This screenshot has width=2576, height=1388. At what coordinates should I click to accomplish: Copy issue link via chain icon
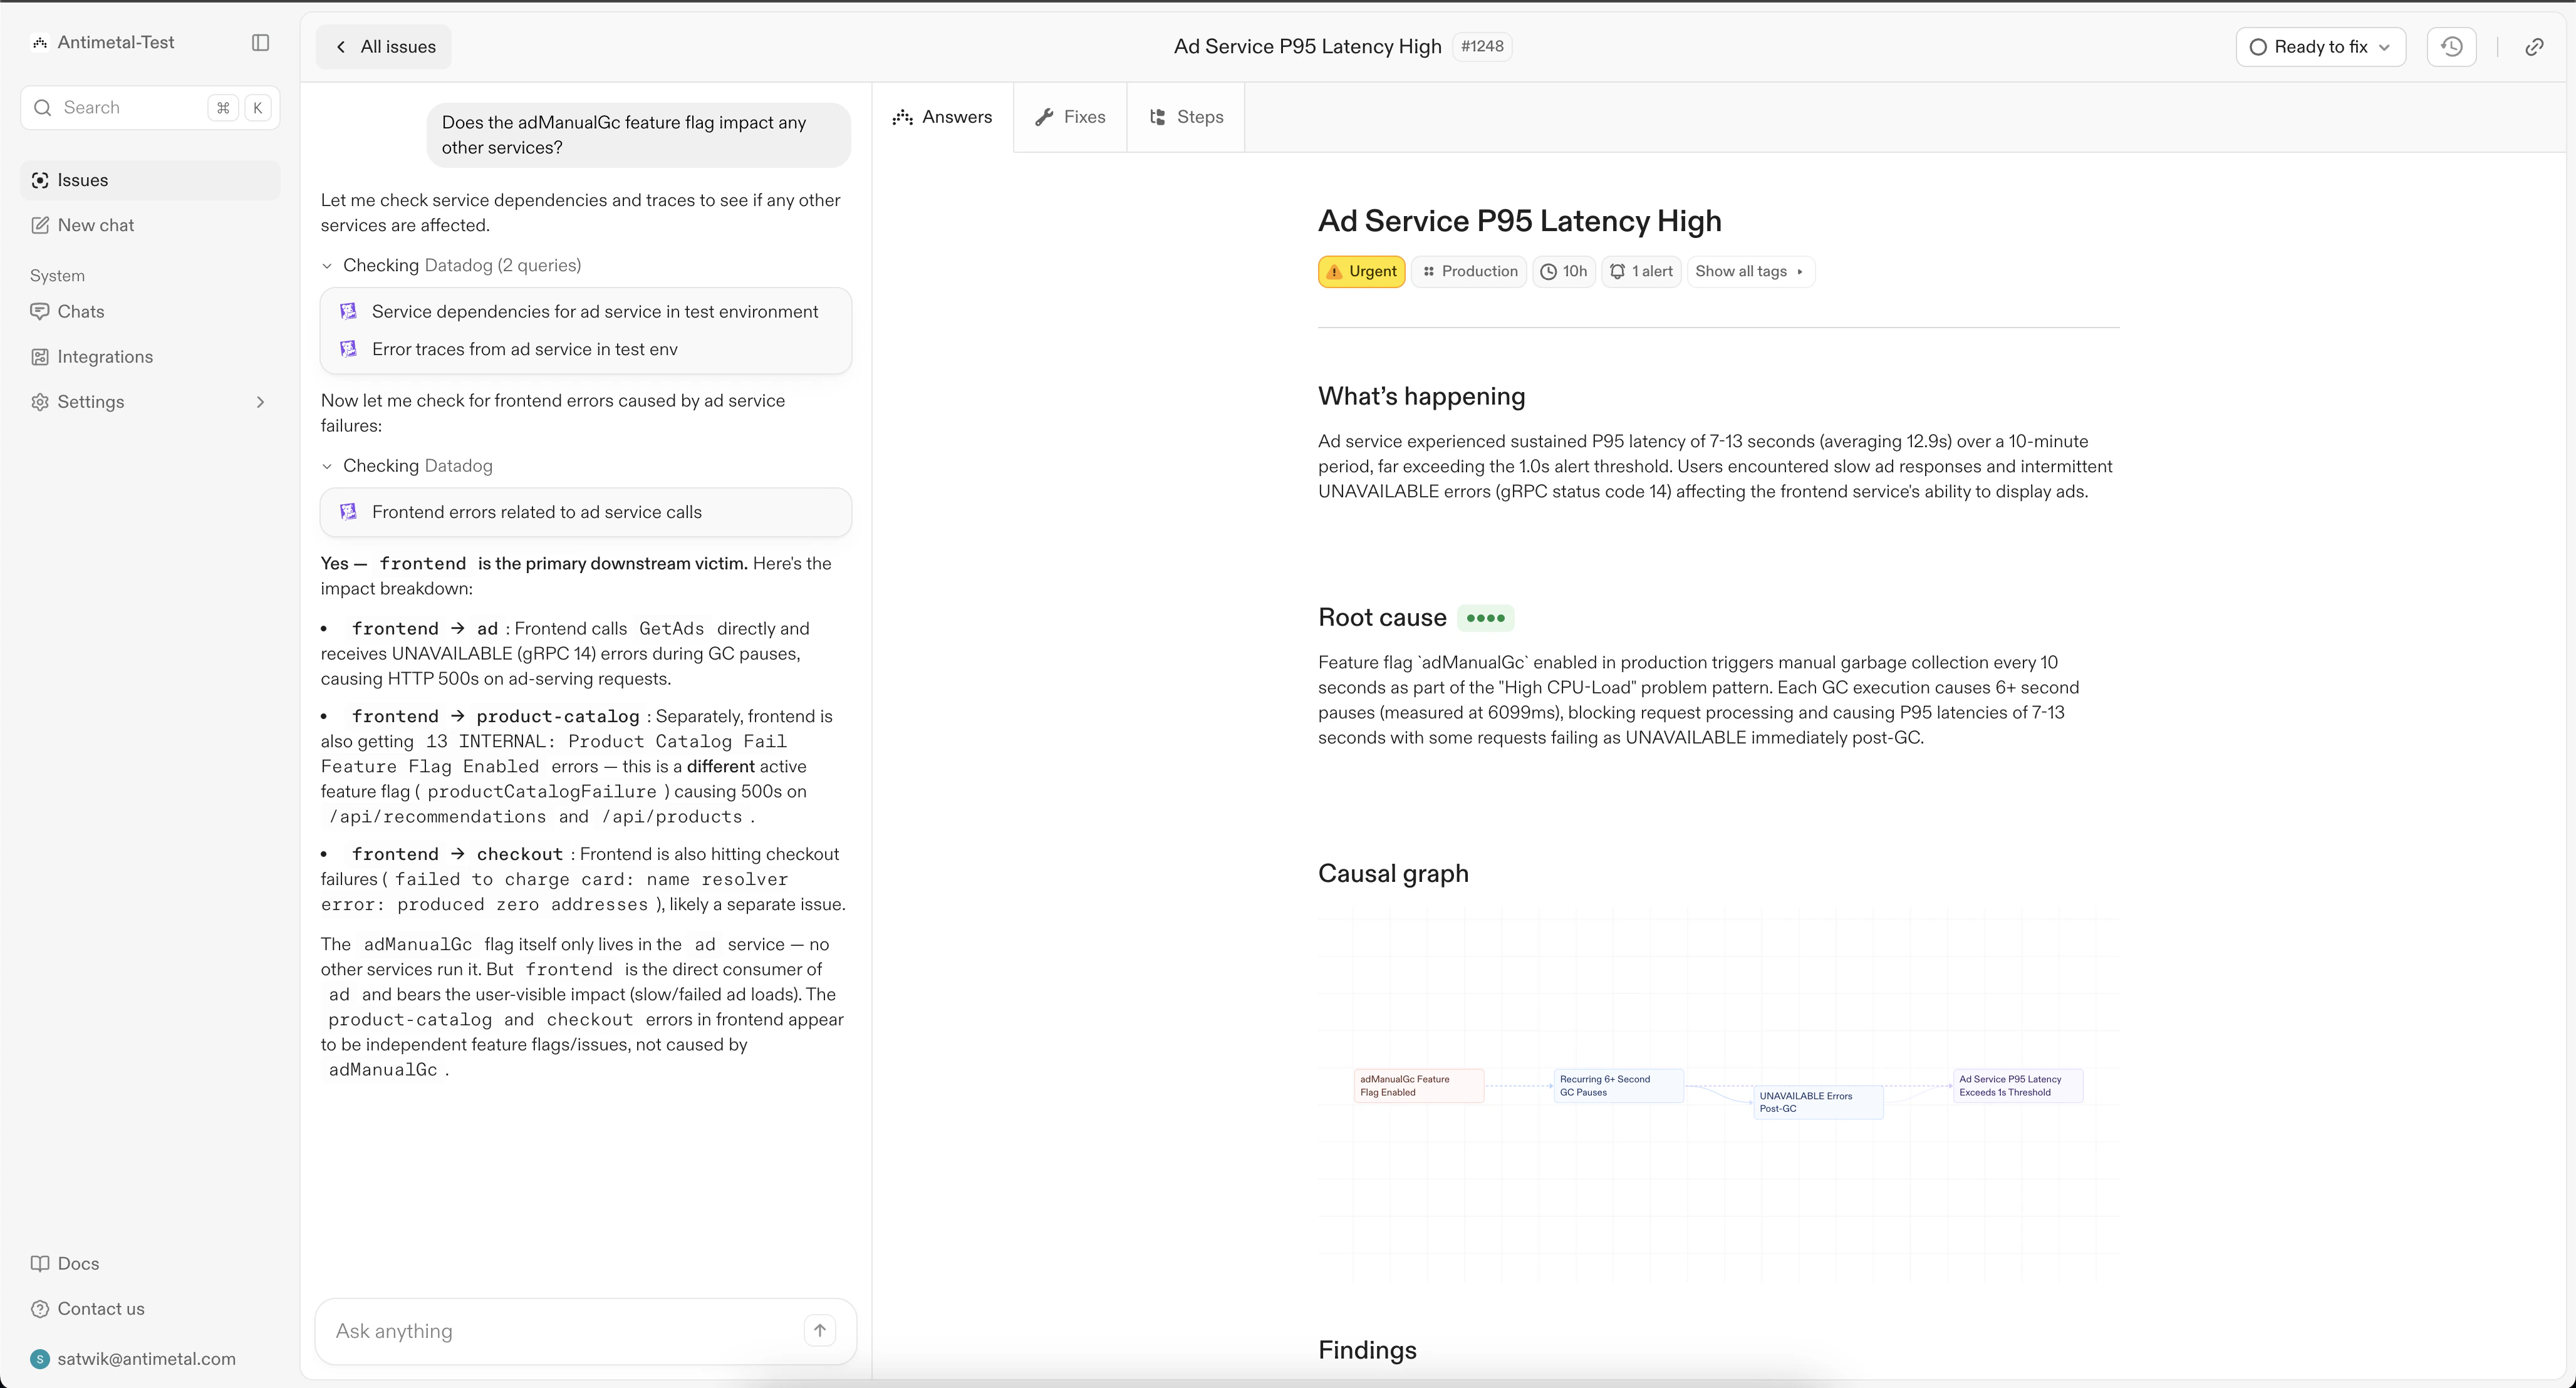click(2534, 47)
